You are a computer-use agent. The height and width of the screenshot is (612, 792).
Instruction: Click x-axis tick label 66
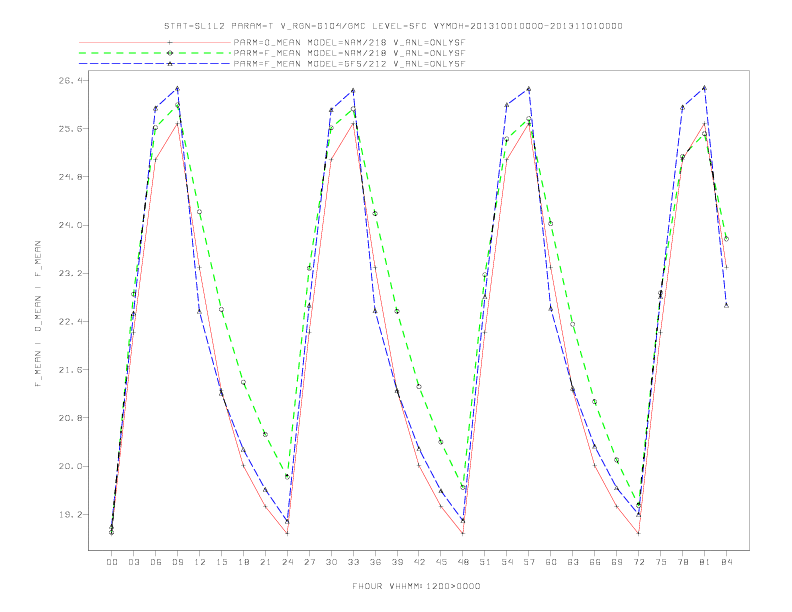(x=595, y=562)
